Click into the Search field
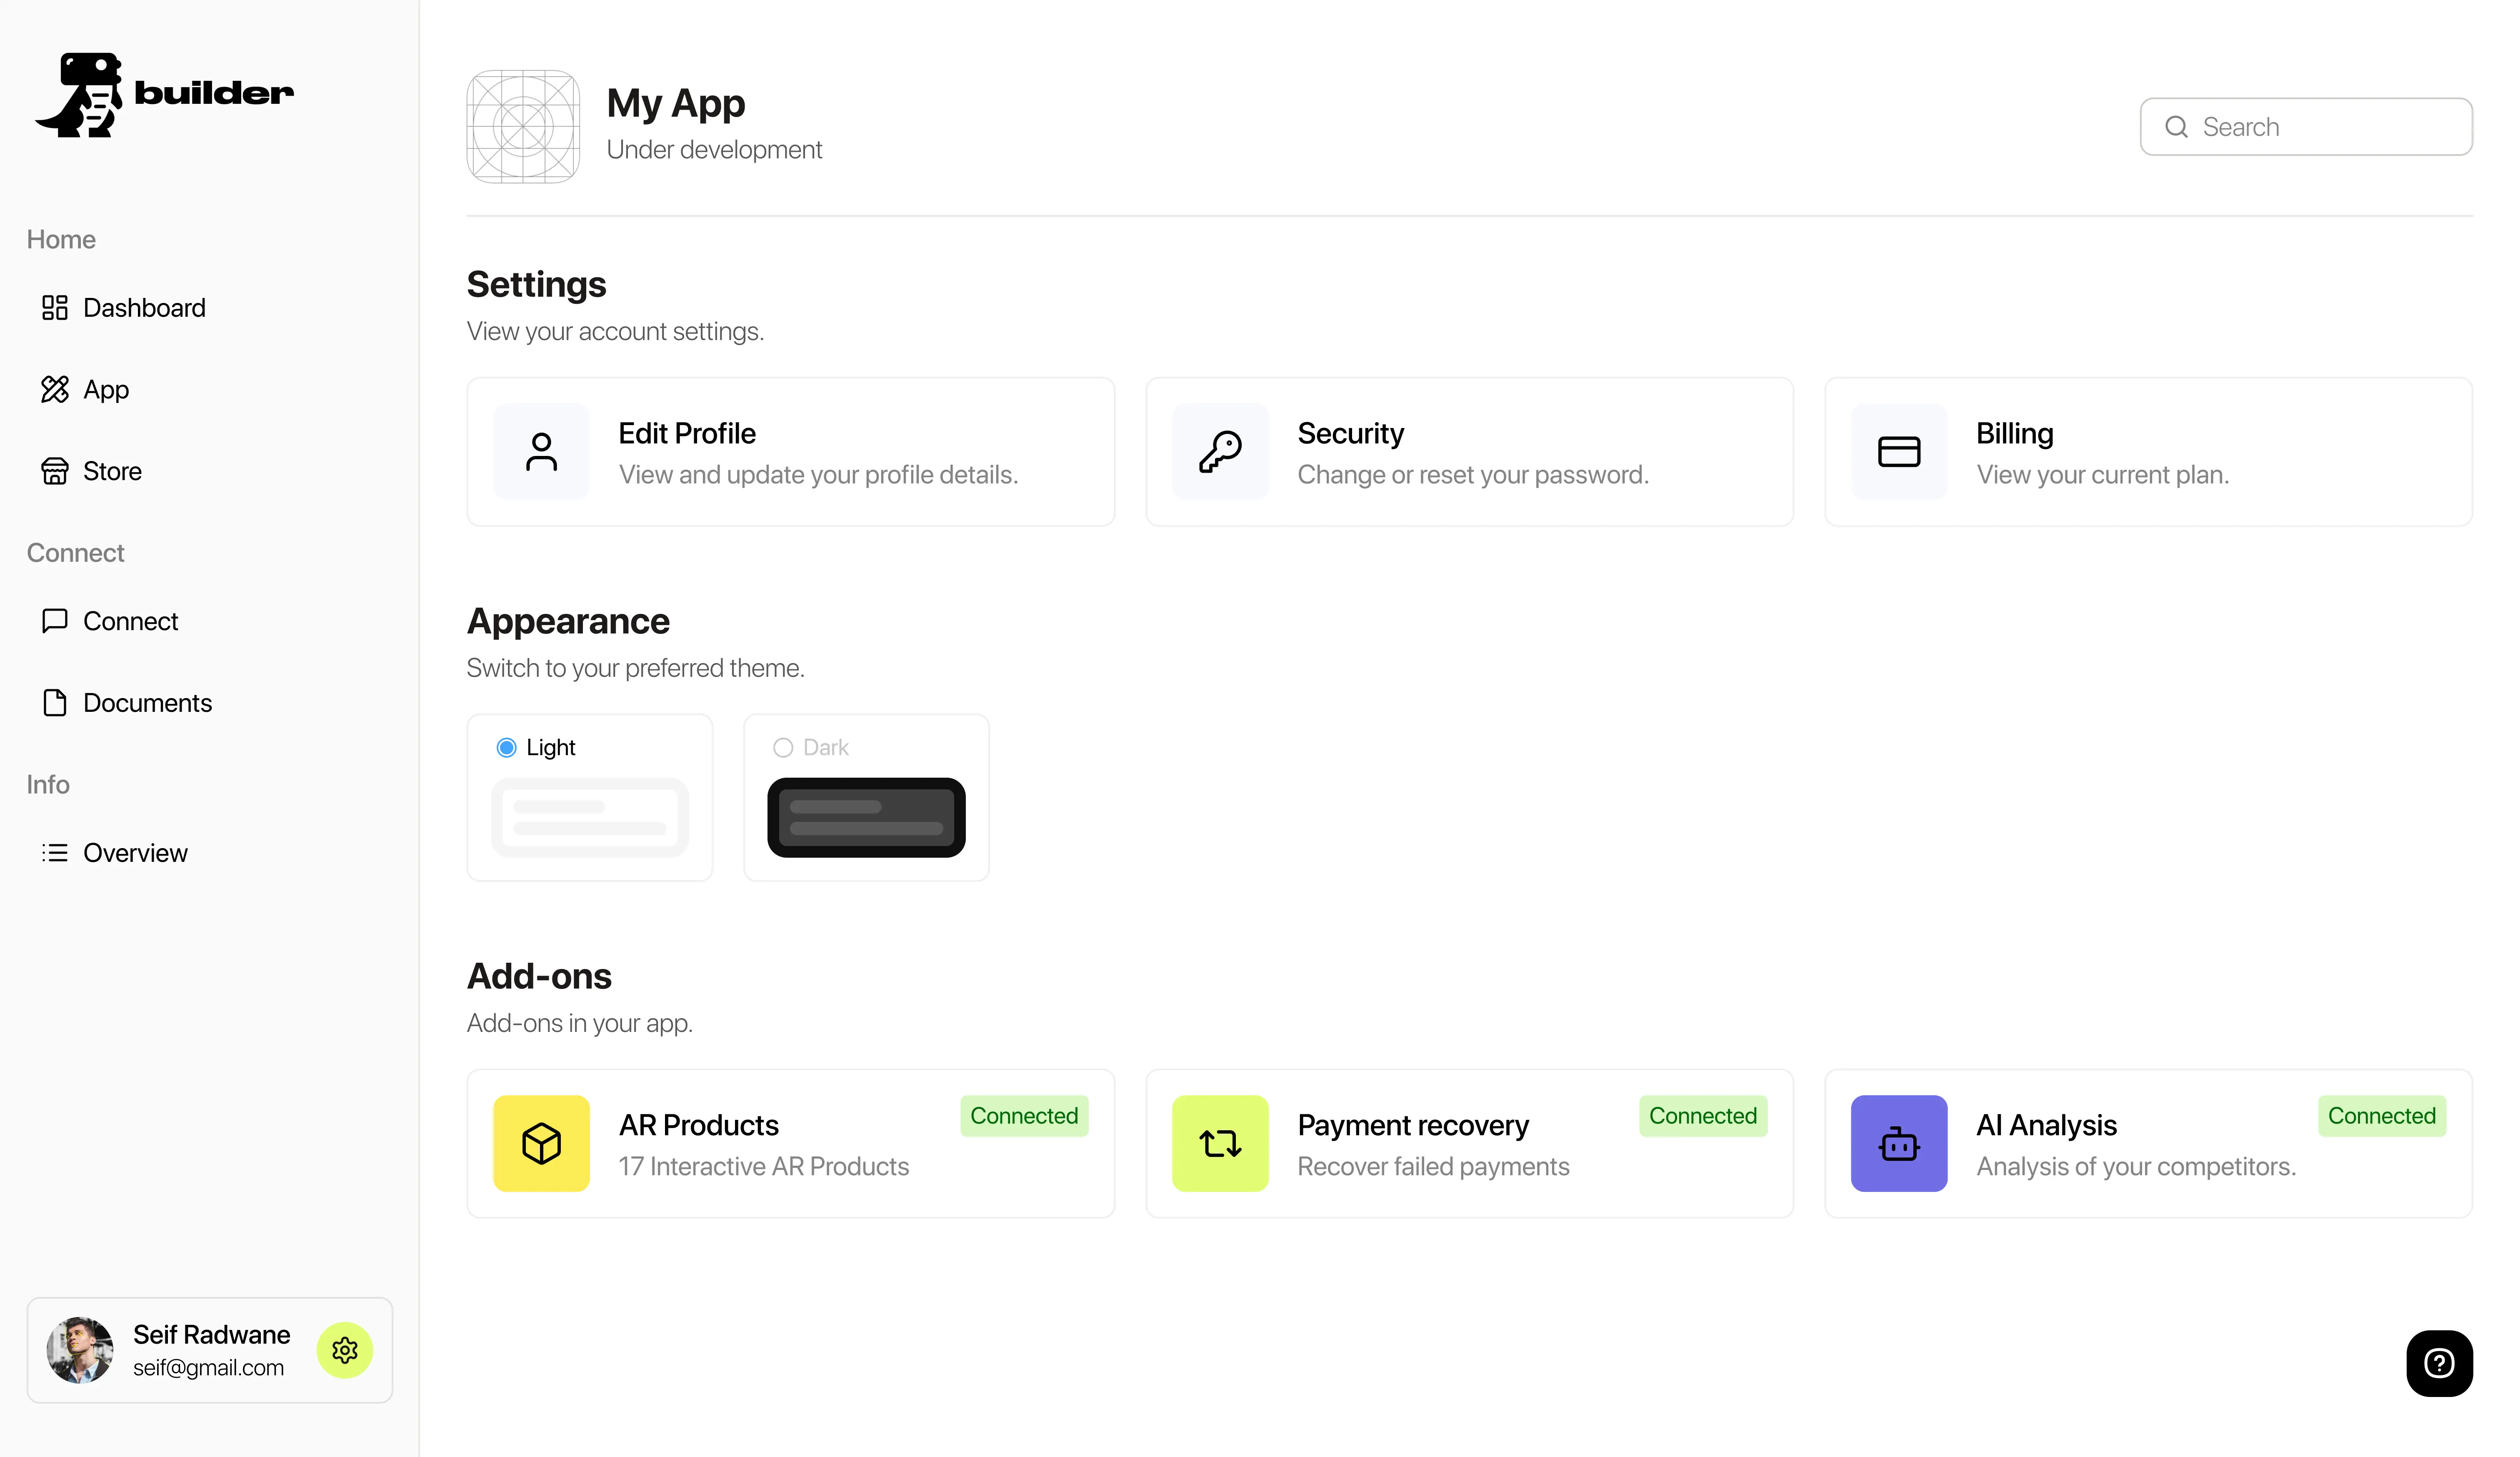Screen dimensions: 2520x1457 (x=2320, y=127)
